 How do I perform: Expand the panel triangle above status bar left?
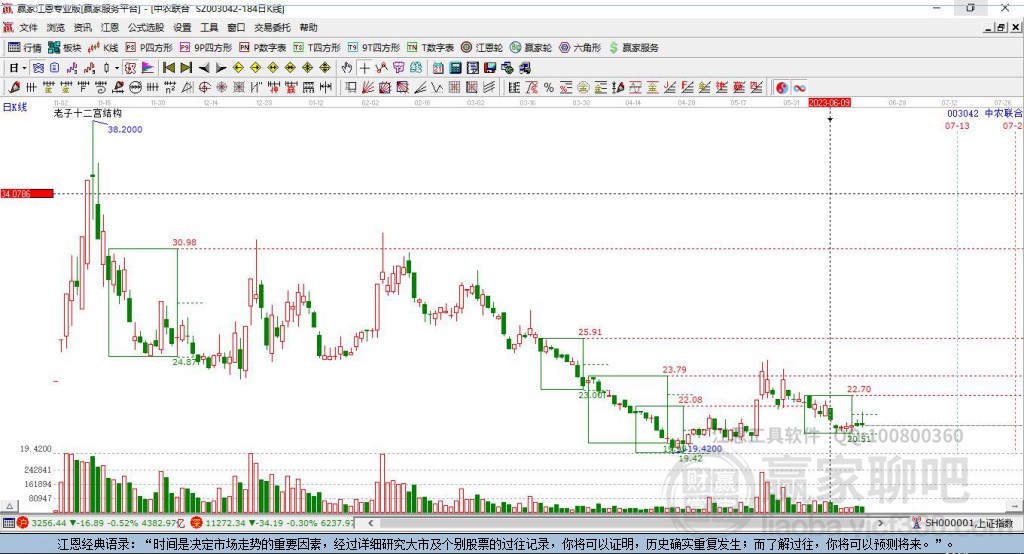point(9,506)
